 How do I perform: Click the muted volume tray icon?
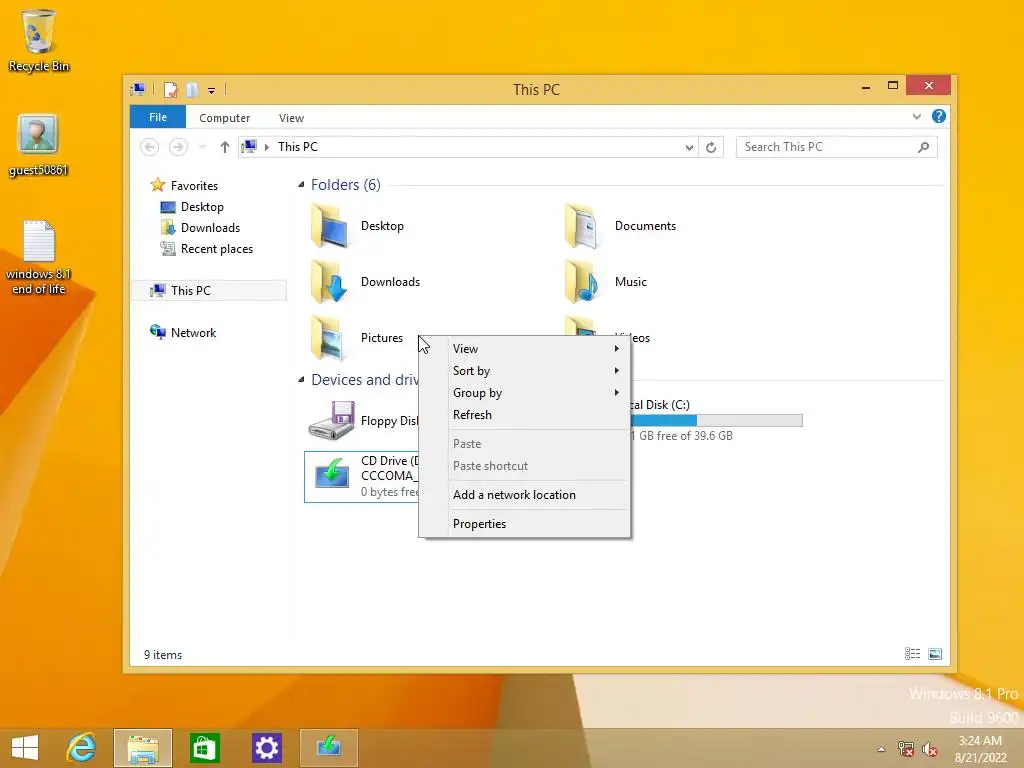pyautogui.click(x=930, y=749)
